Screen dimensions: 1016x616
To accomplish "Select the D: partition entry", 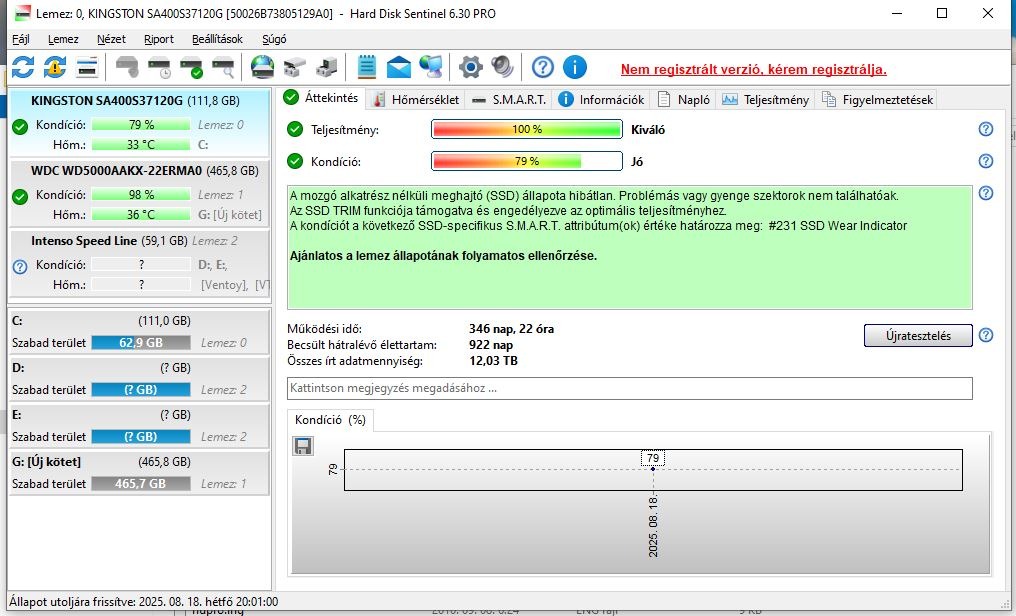I will (139, 379).
